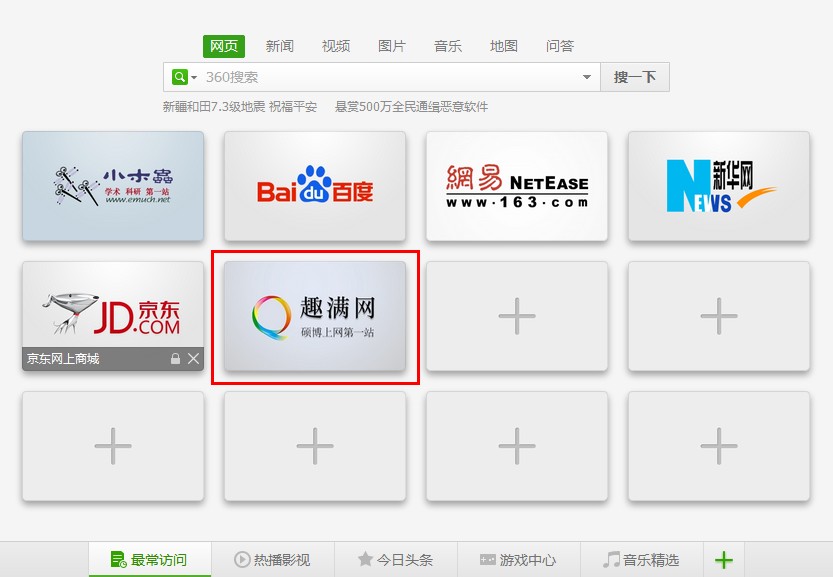Expand the search suggestions dropdown arrow
Screen dimensions: 833x577
click(586, 77)
